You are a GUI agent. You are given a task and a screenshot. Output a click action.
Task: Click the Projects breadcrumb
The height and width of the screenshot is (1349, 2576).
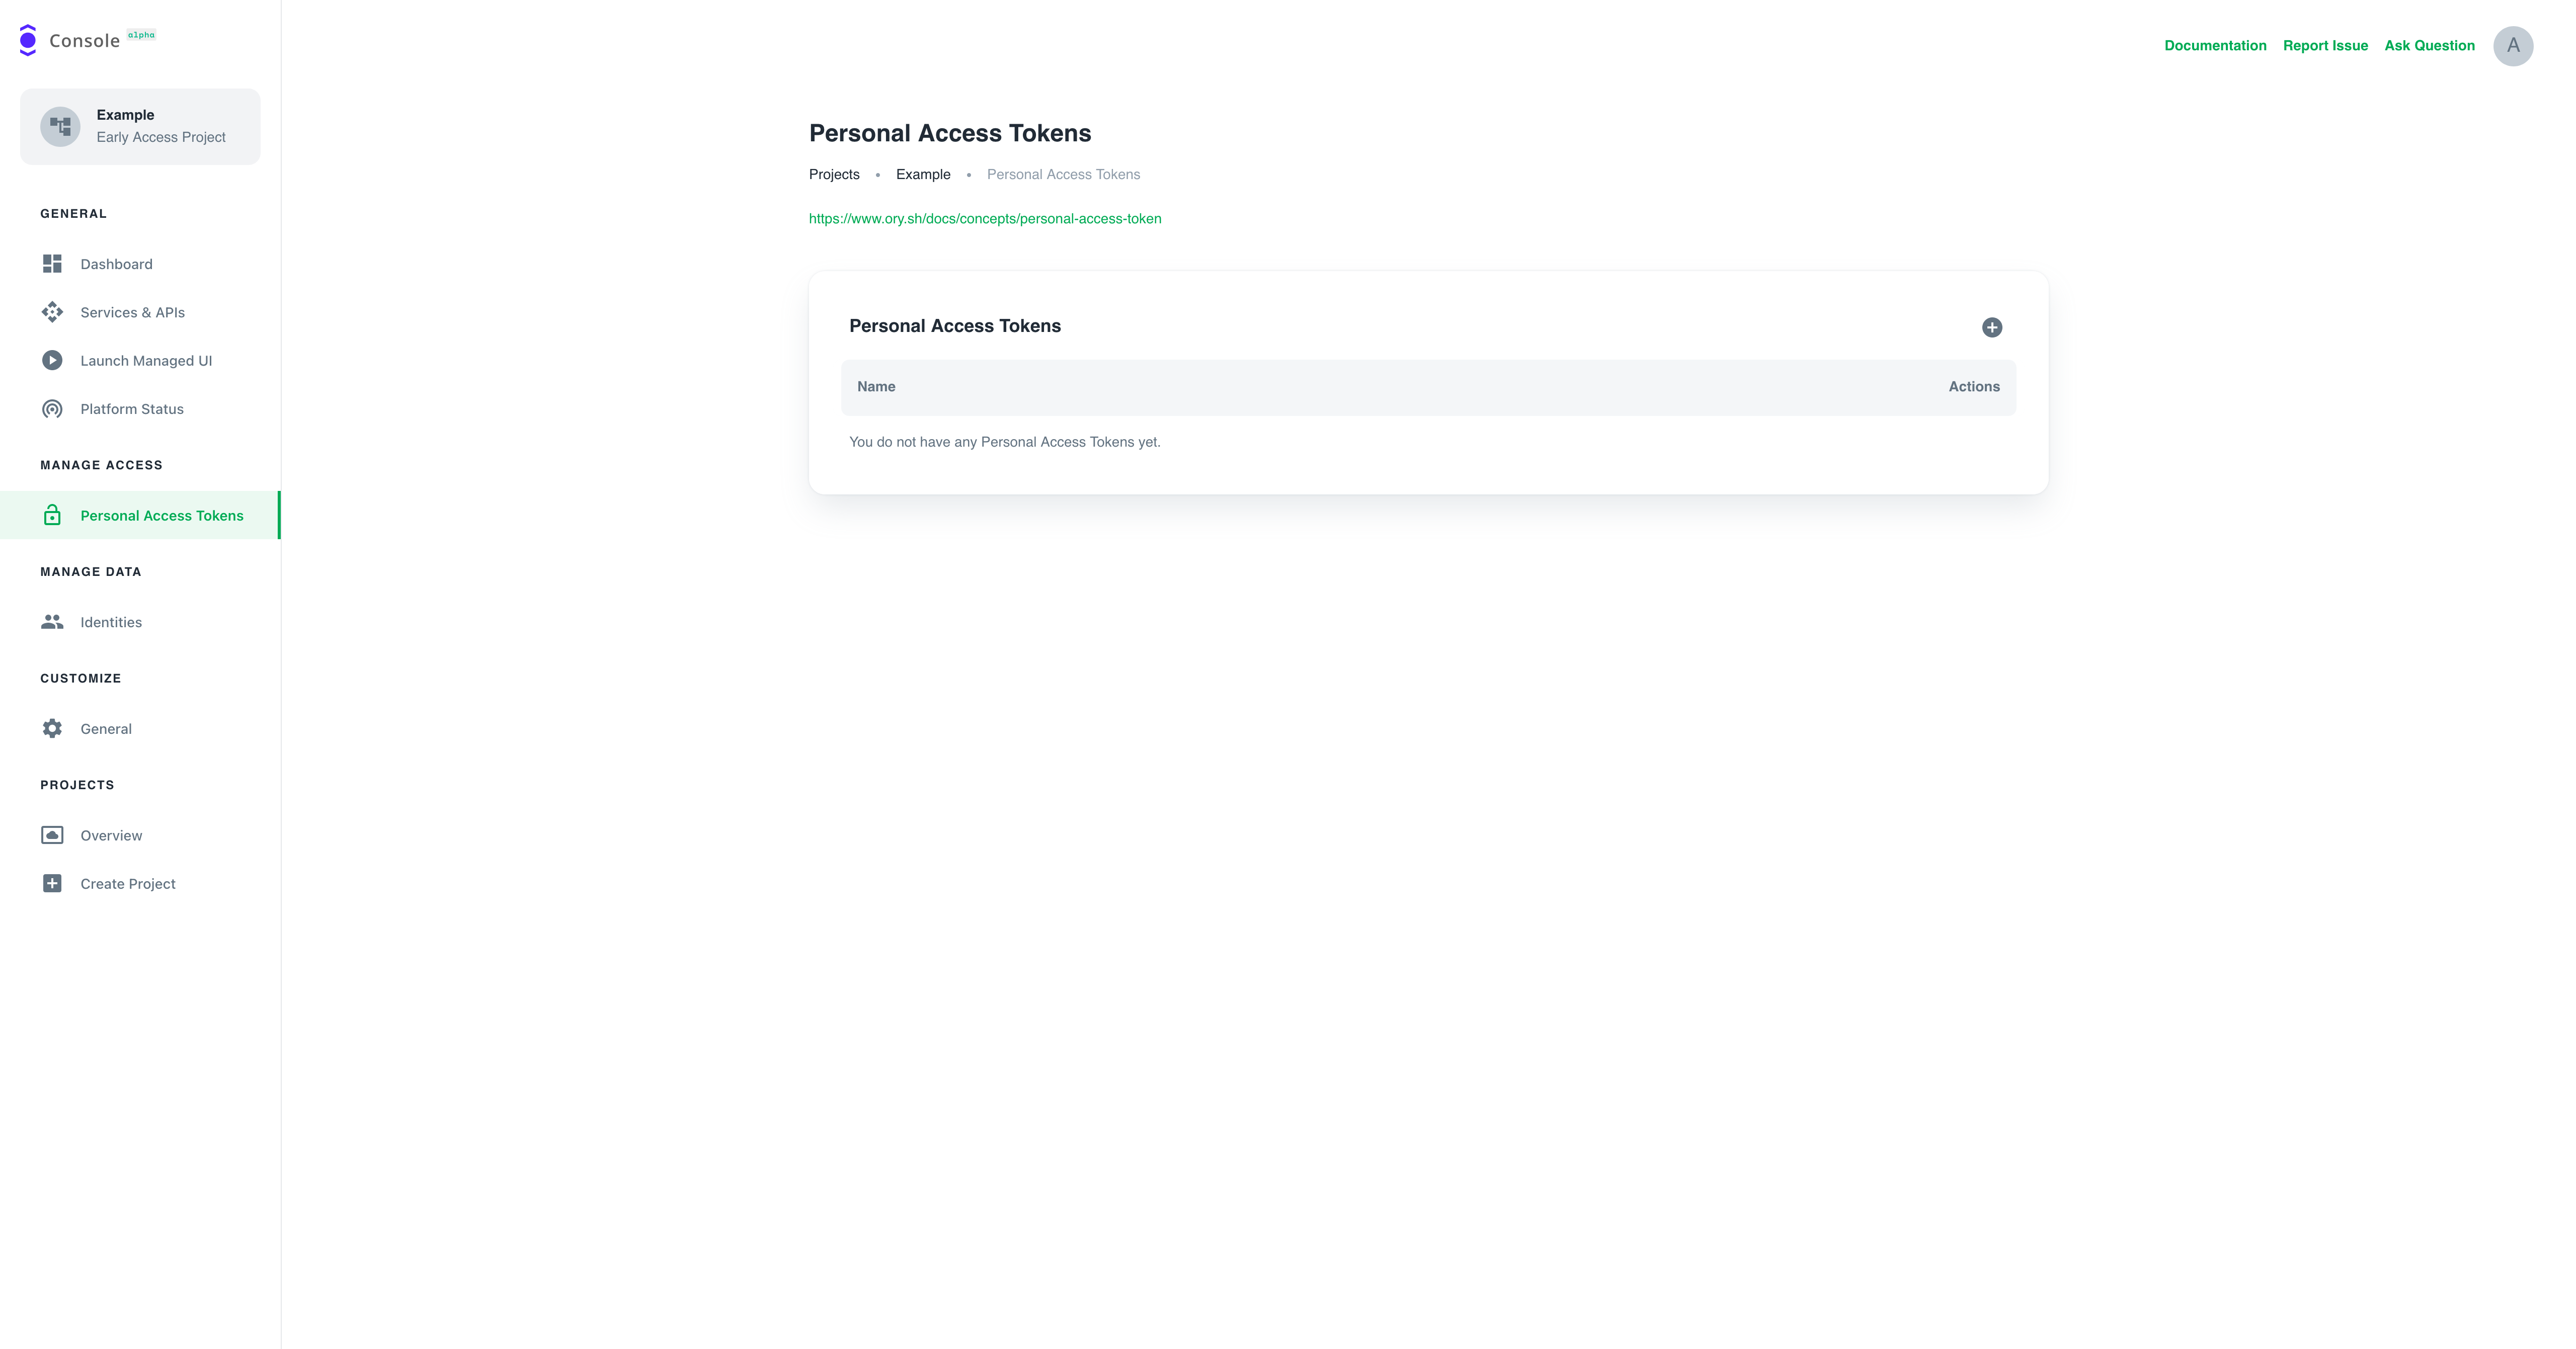coord(833,175)
